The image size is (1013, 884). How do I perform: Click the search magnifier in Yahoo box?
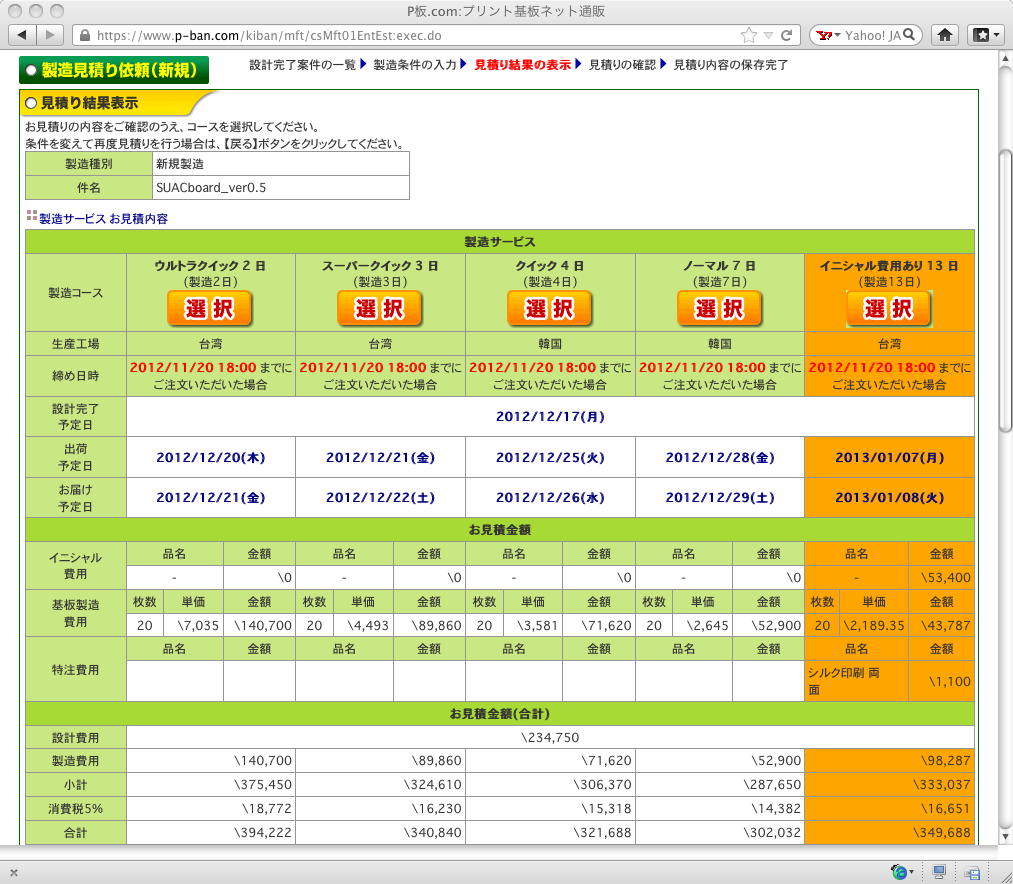point(911,35)
